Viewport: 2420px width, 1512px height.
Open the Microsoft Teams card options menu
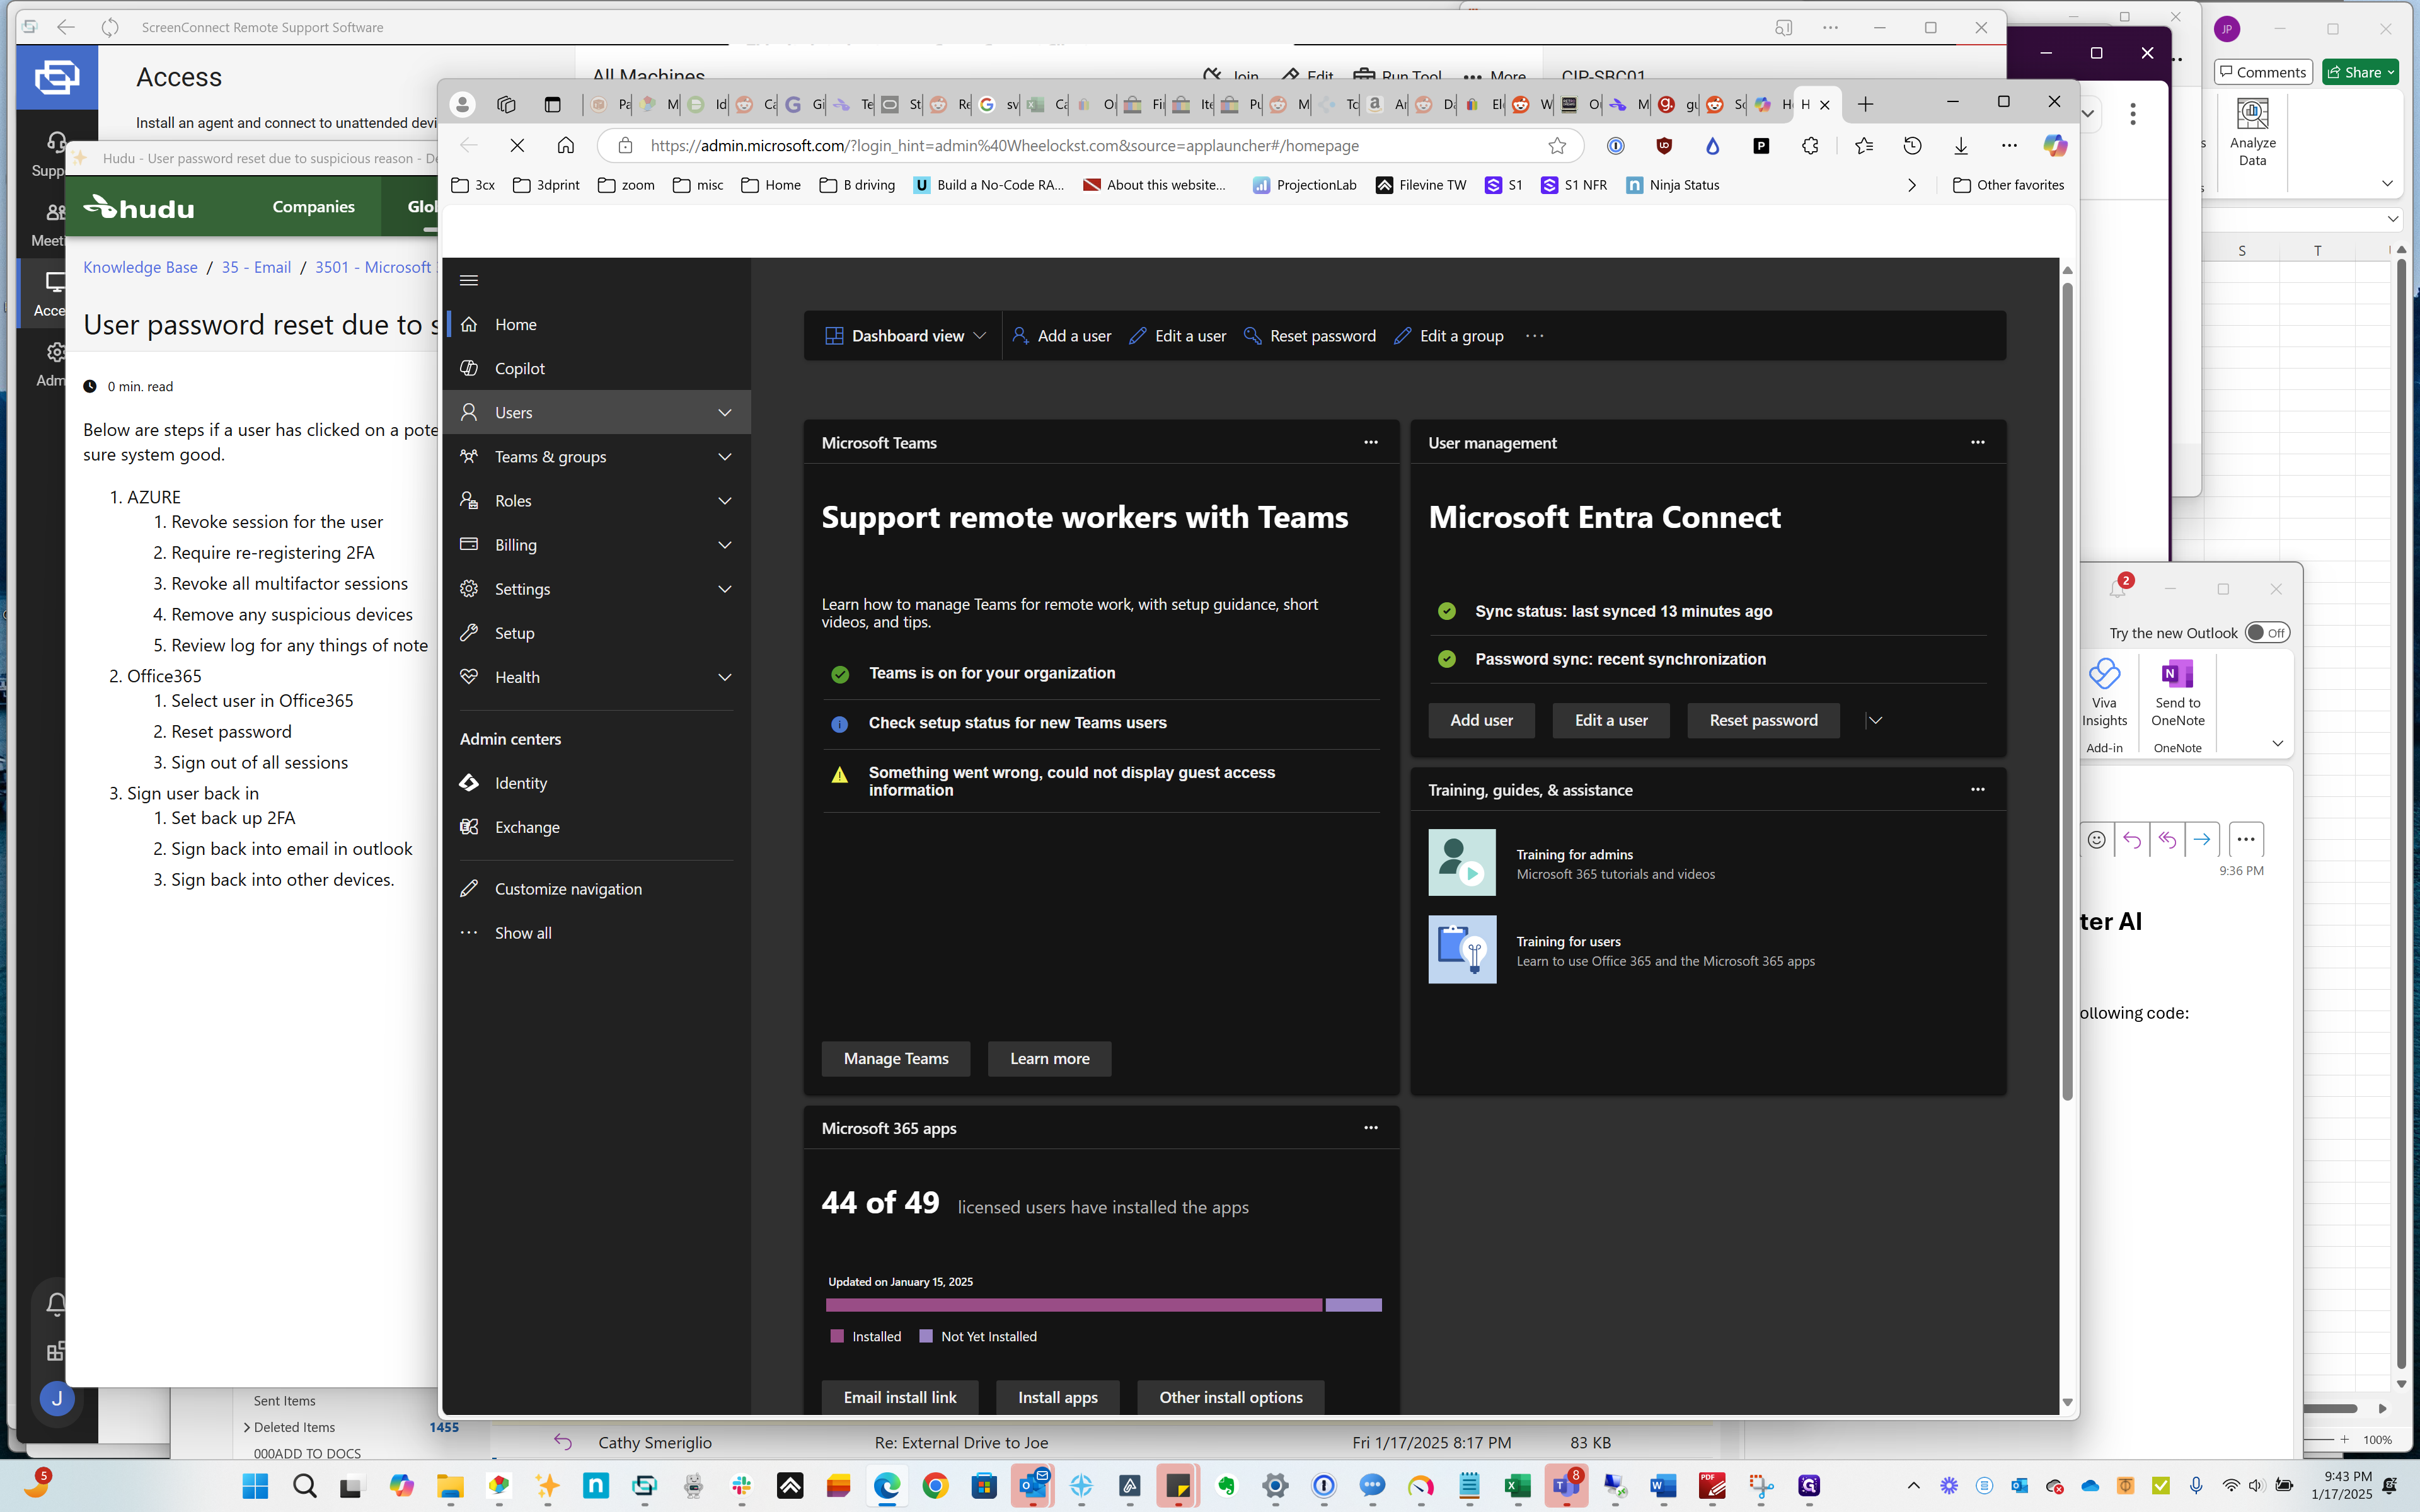[1370, 442]
